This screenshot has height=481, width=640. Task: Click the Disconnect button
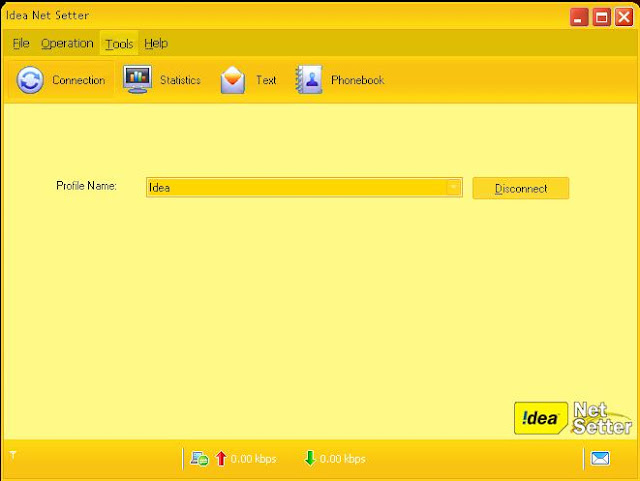[x=520, y=188]
